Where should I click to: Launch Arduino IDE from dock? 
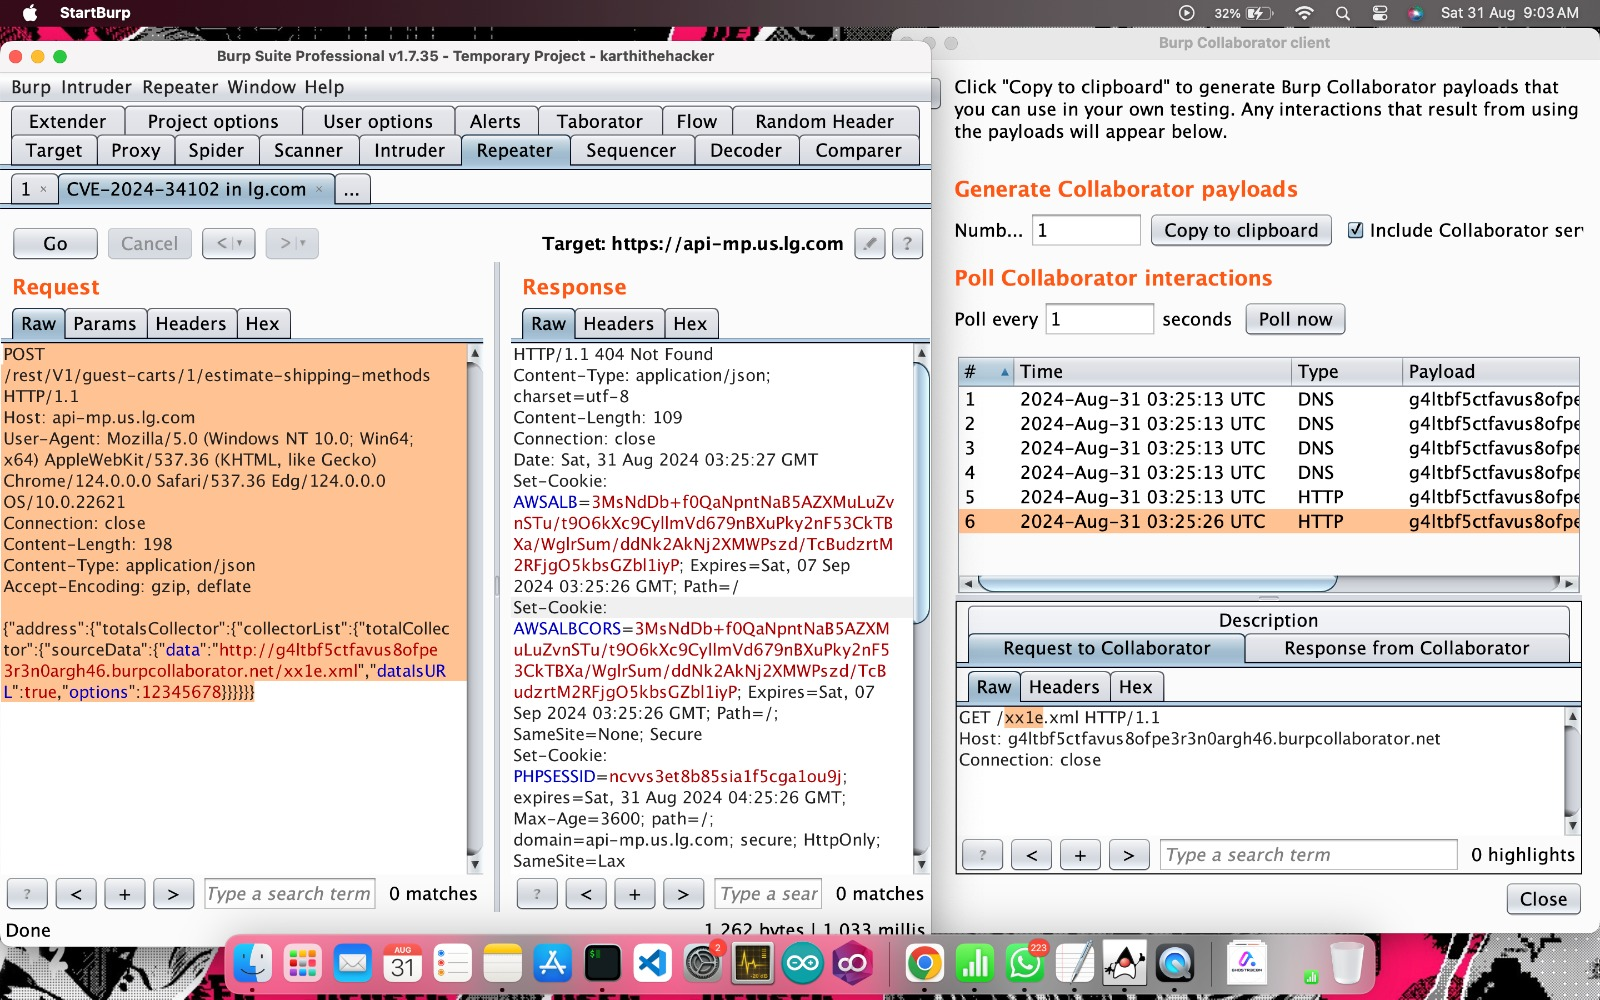802,964
